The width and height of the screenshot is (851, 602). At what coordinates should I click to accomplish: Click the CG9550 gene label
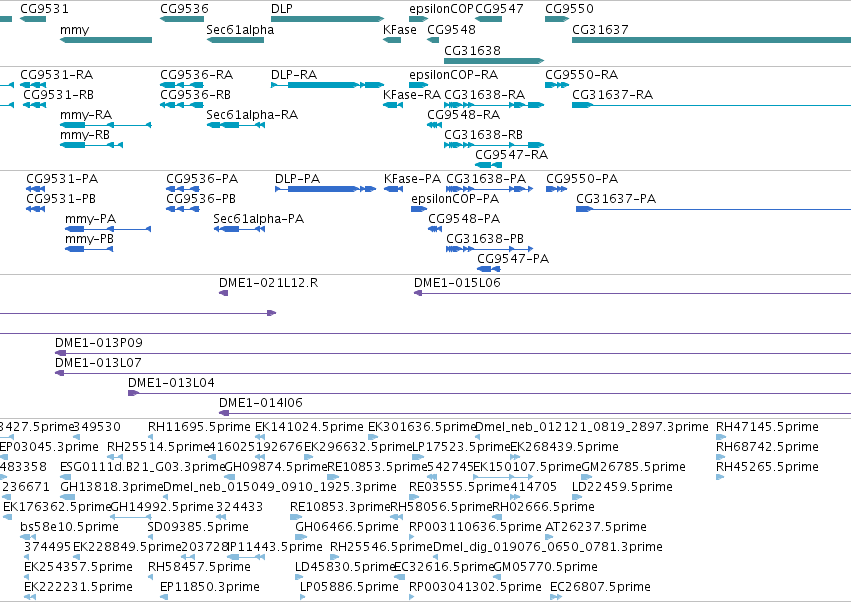pyautogui.click(x=569, y=9)
